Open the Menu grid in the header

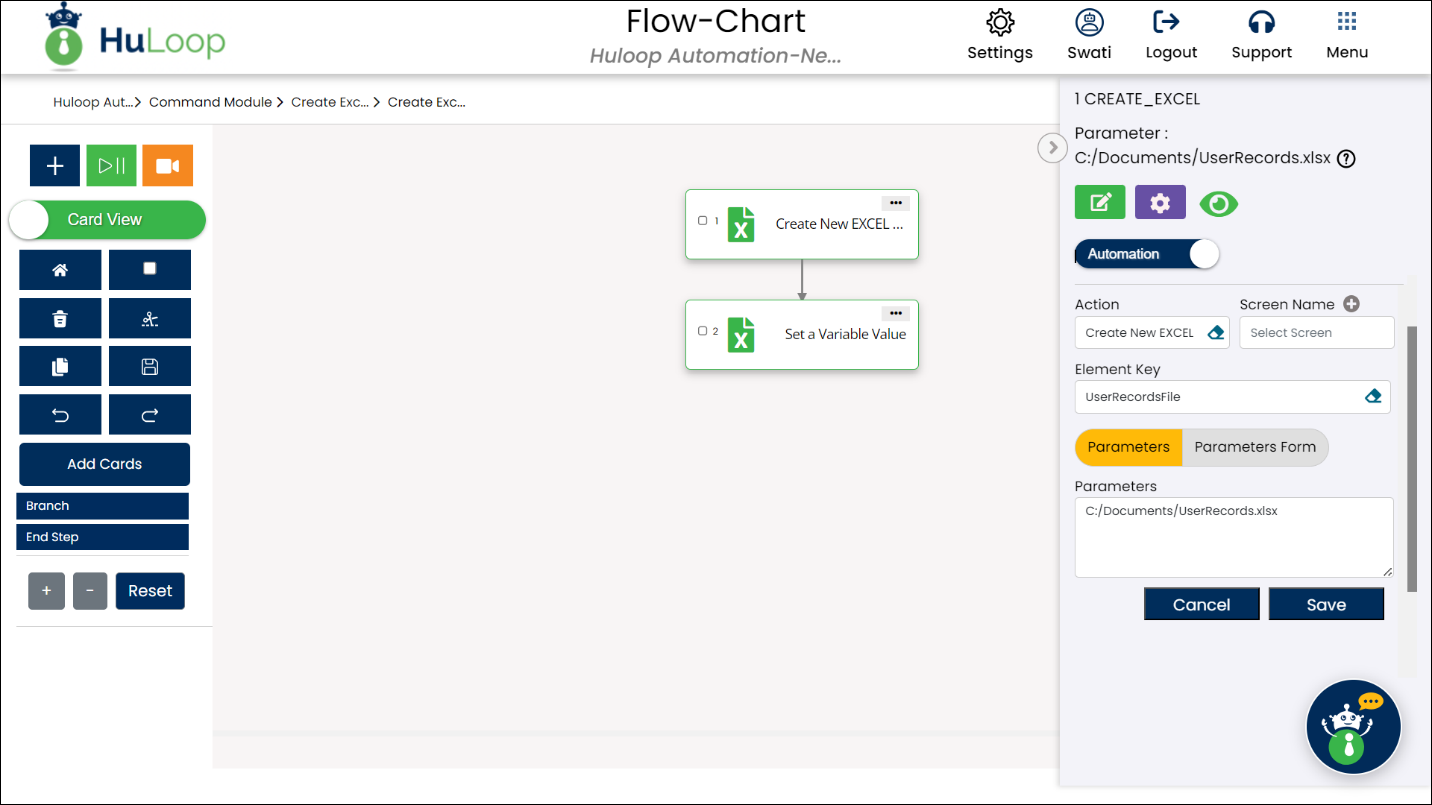coord(1346,34)
